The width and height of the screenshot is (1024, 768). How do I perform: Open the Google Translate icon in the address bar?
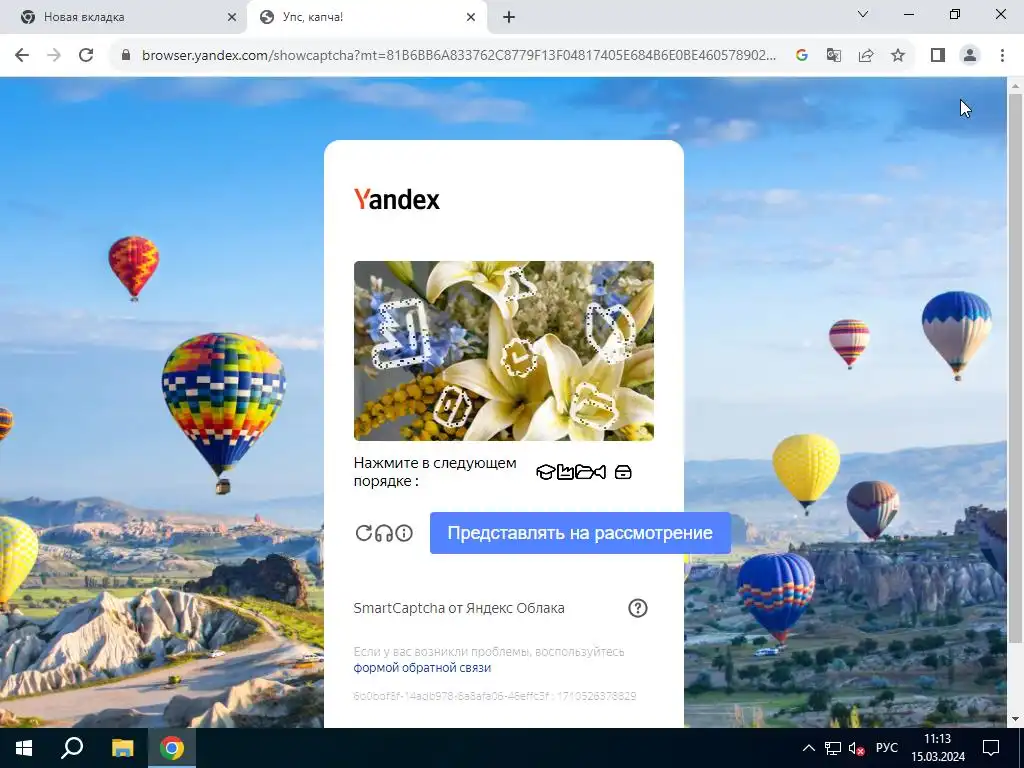(x=833, y=55)
